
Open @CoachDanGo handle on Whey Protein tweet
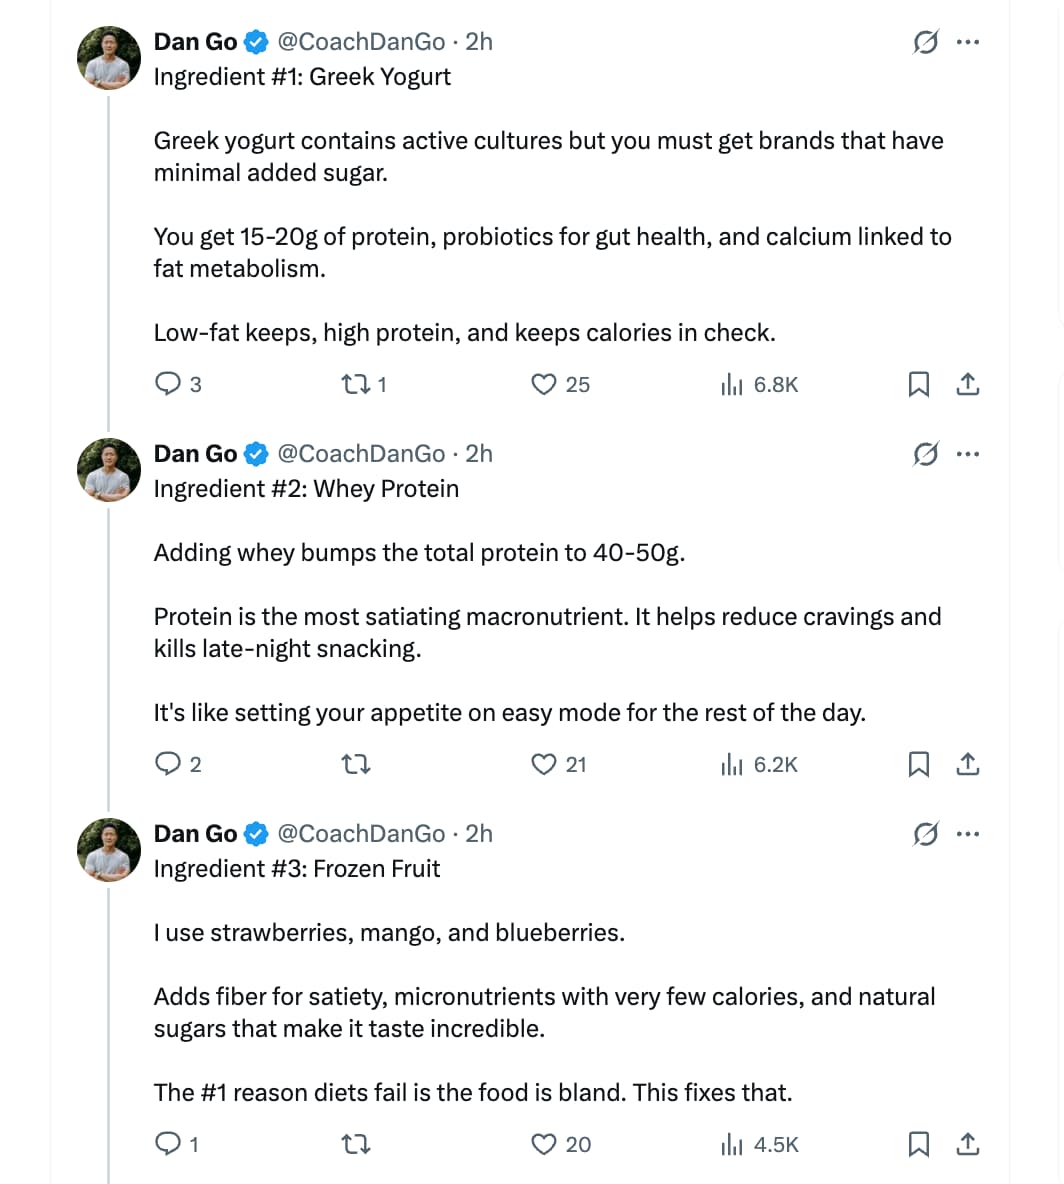click(x=360, y=454)
